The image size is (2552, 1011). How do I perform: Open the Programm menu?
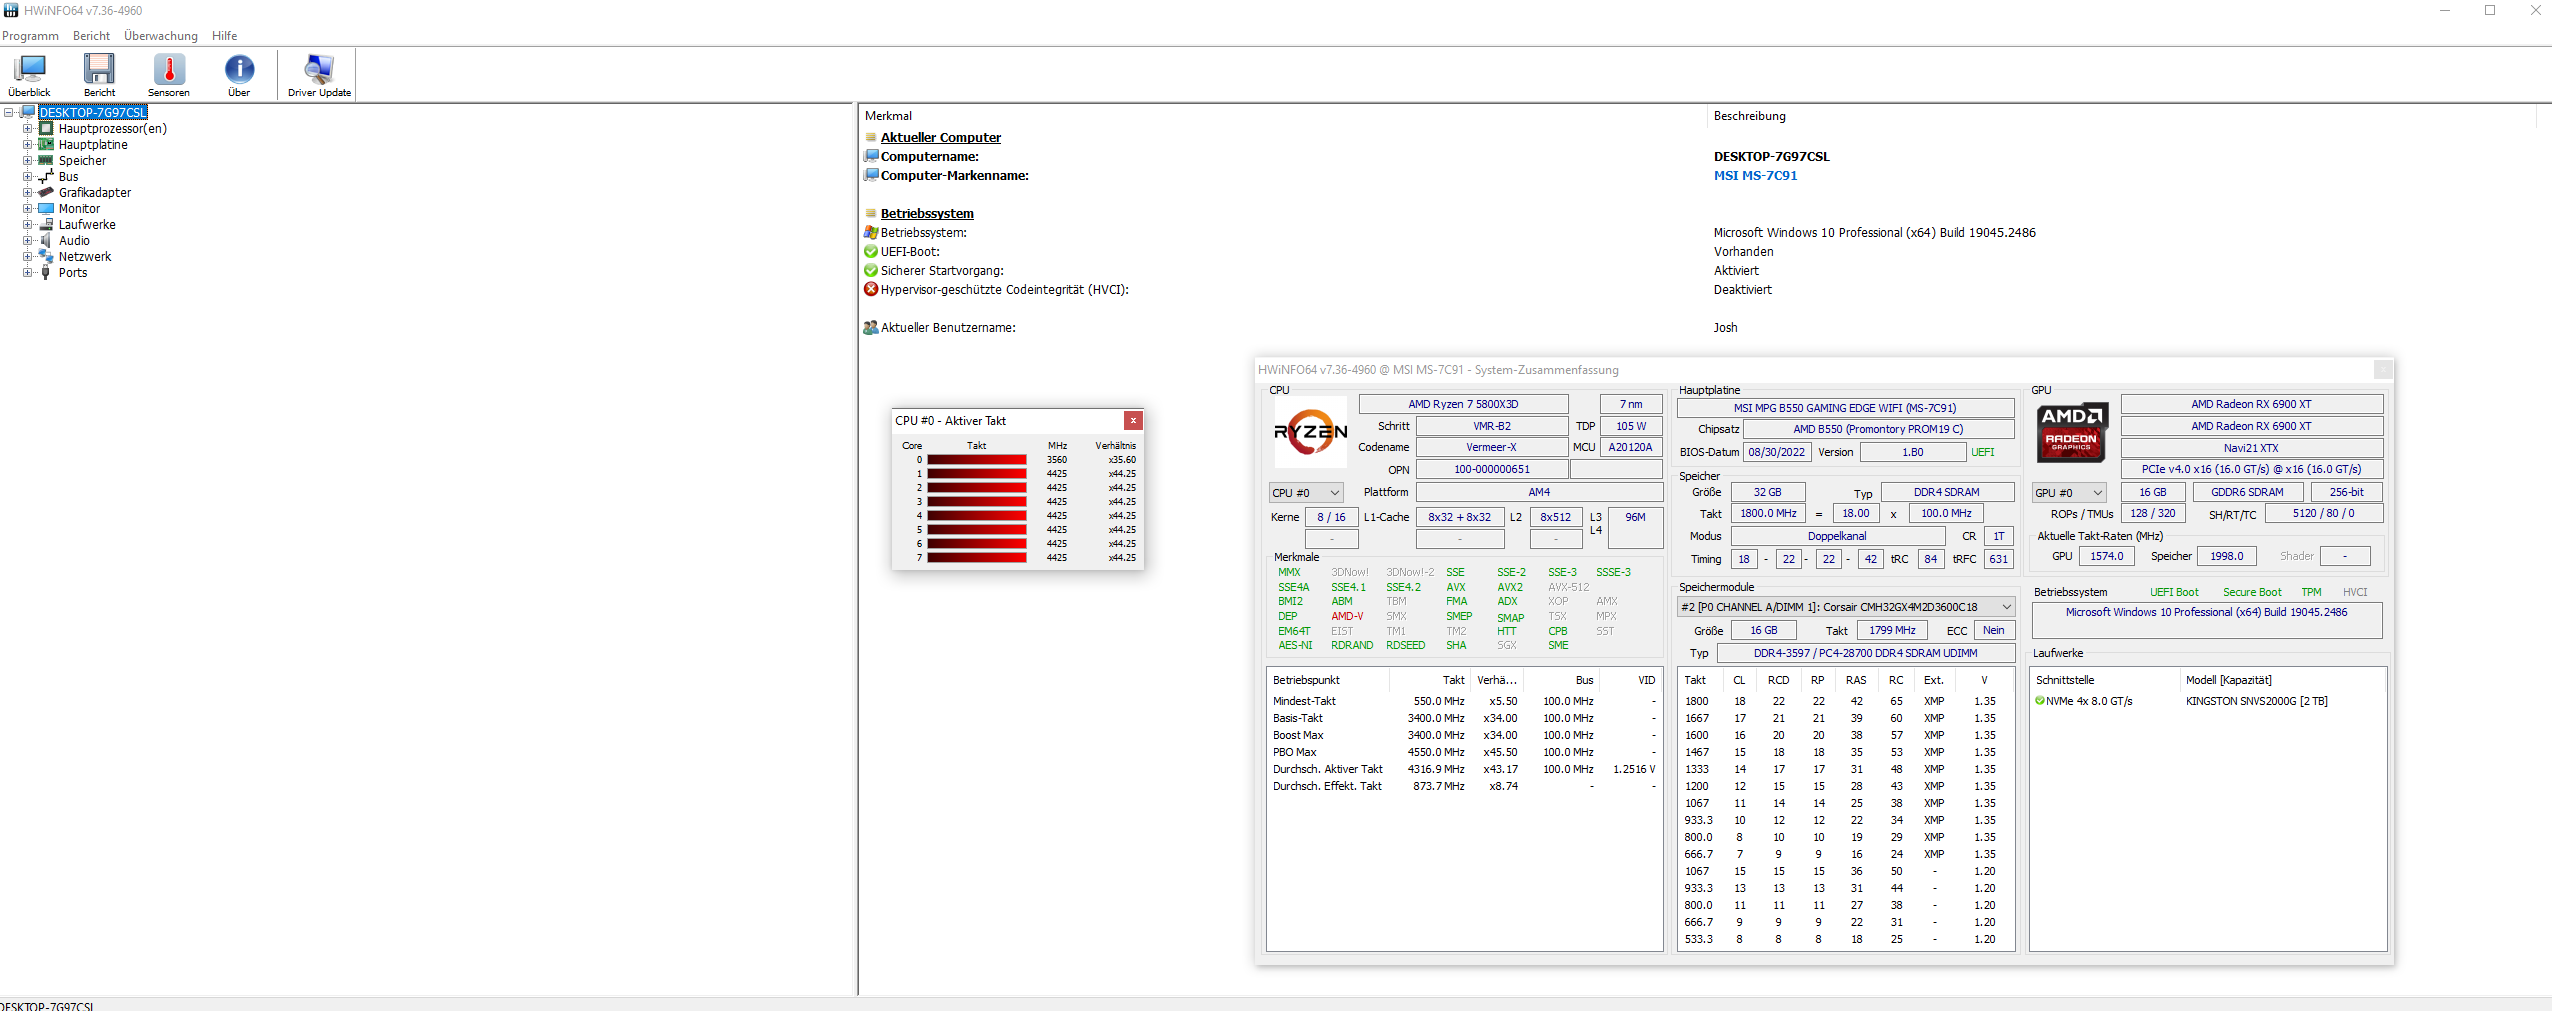tap(30, 36)
